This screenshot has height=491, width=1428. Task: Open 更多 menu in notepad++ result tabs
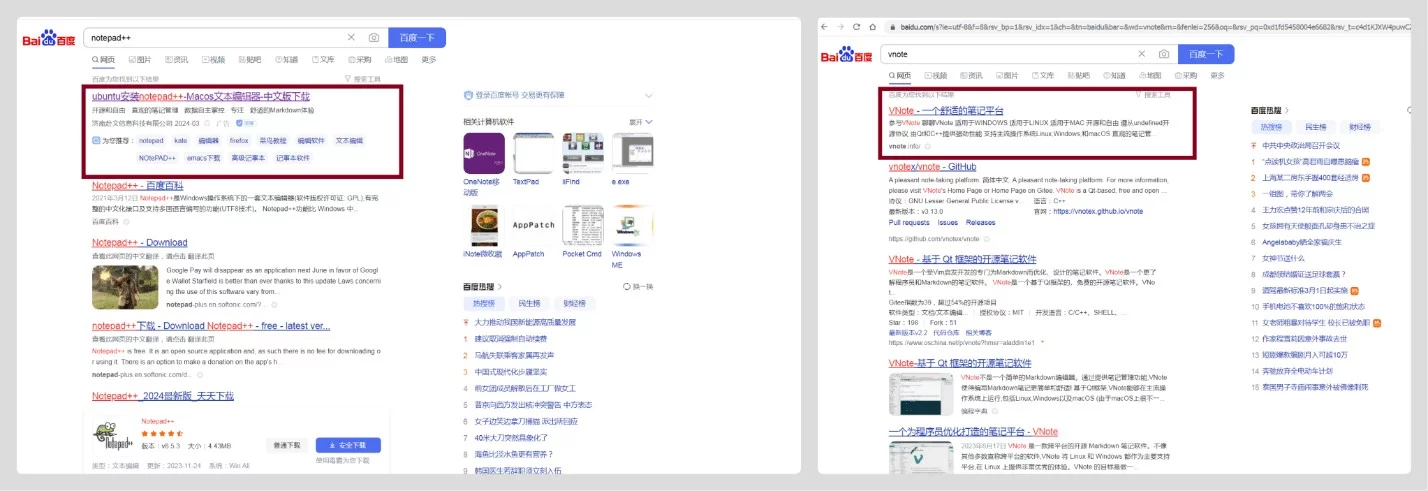429,60
